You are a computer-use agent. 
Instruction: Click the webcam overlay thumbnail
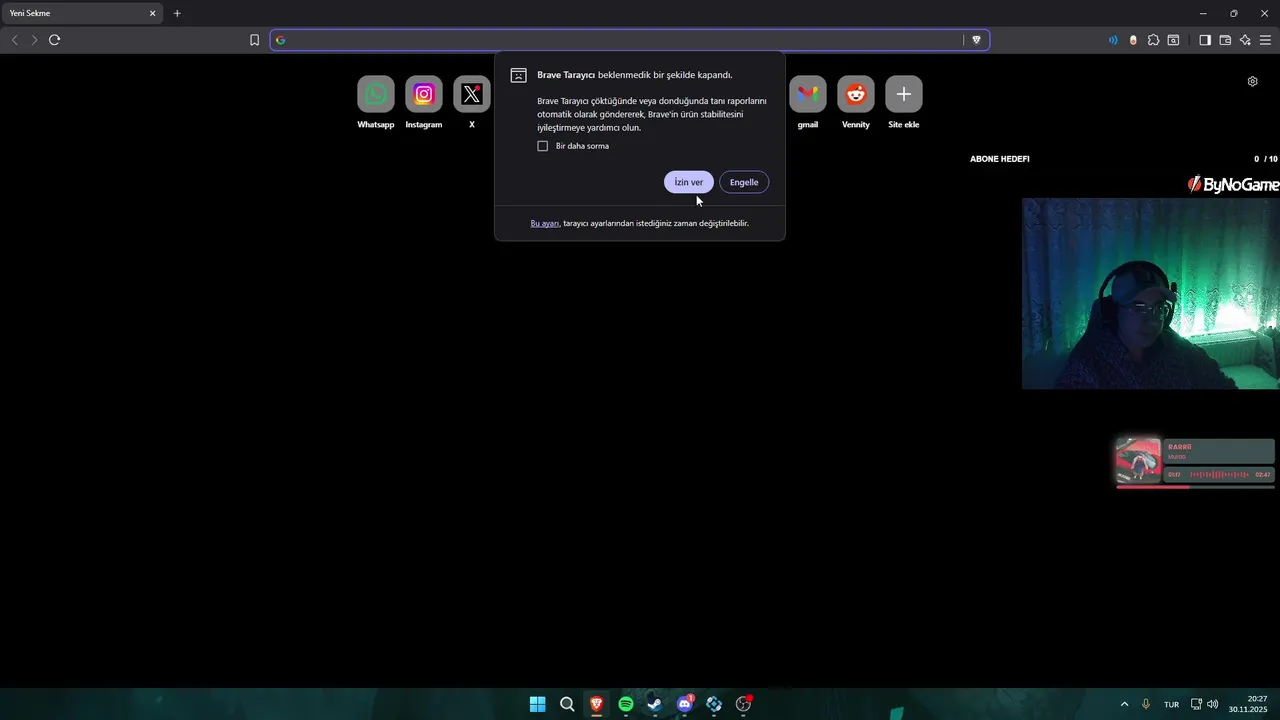pos(1151,293)
